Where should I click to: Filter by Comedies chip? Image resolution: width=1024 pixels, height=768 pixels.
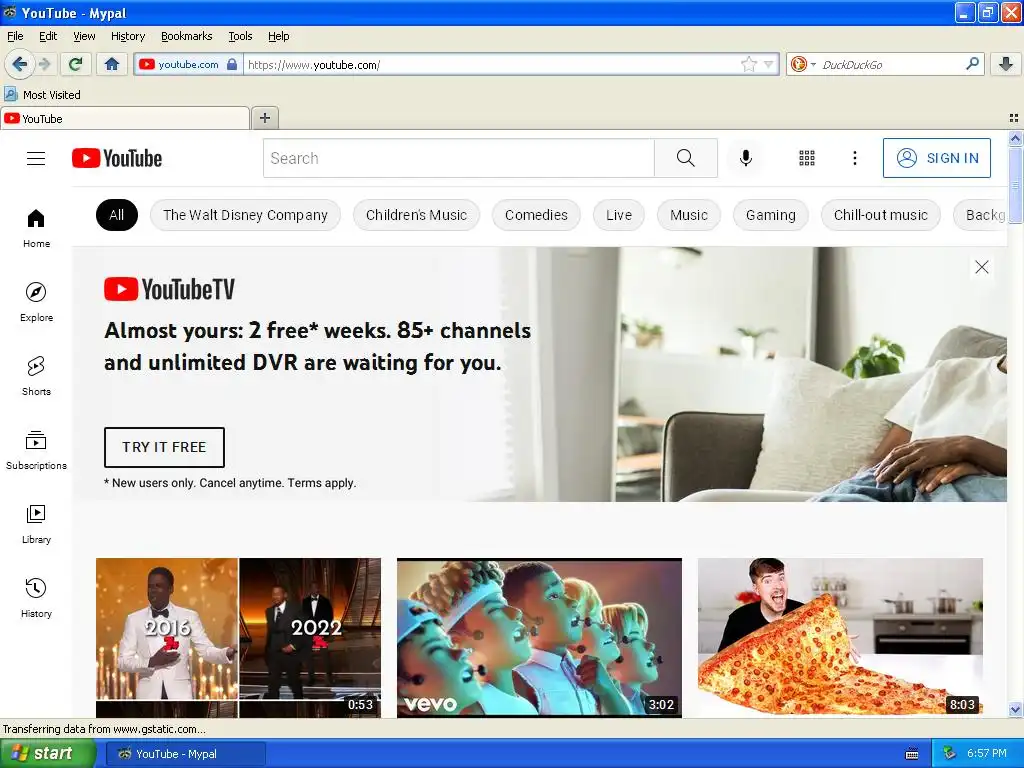[x=536, y=215]
